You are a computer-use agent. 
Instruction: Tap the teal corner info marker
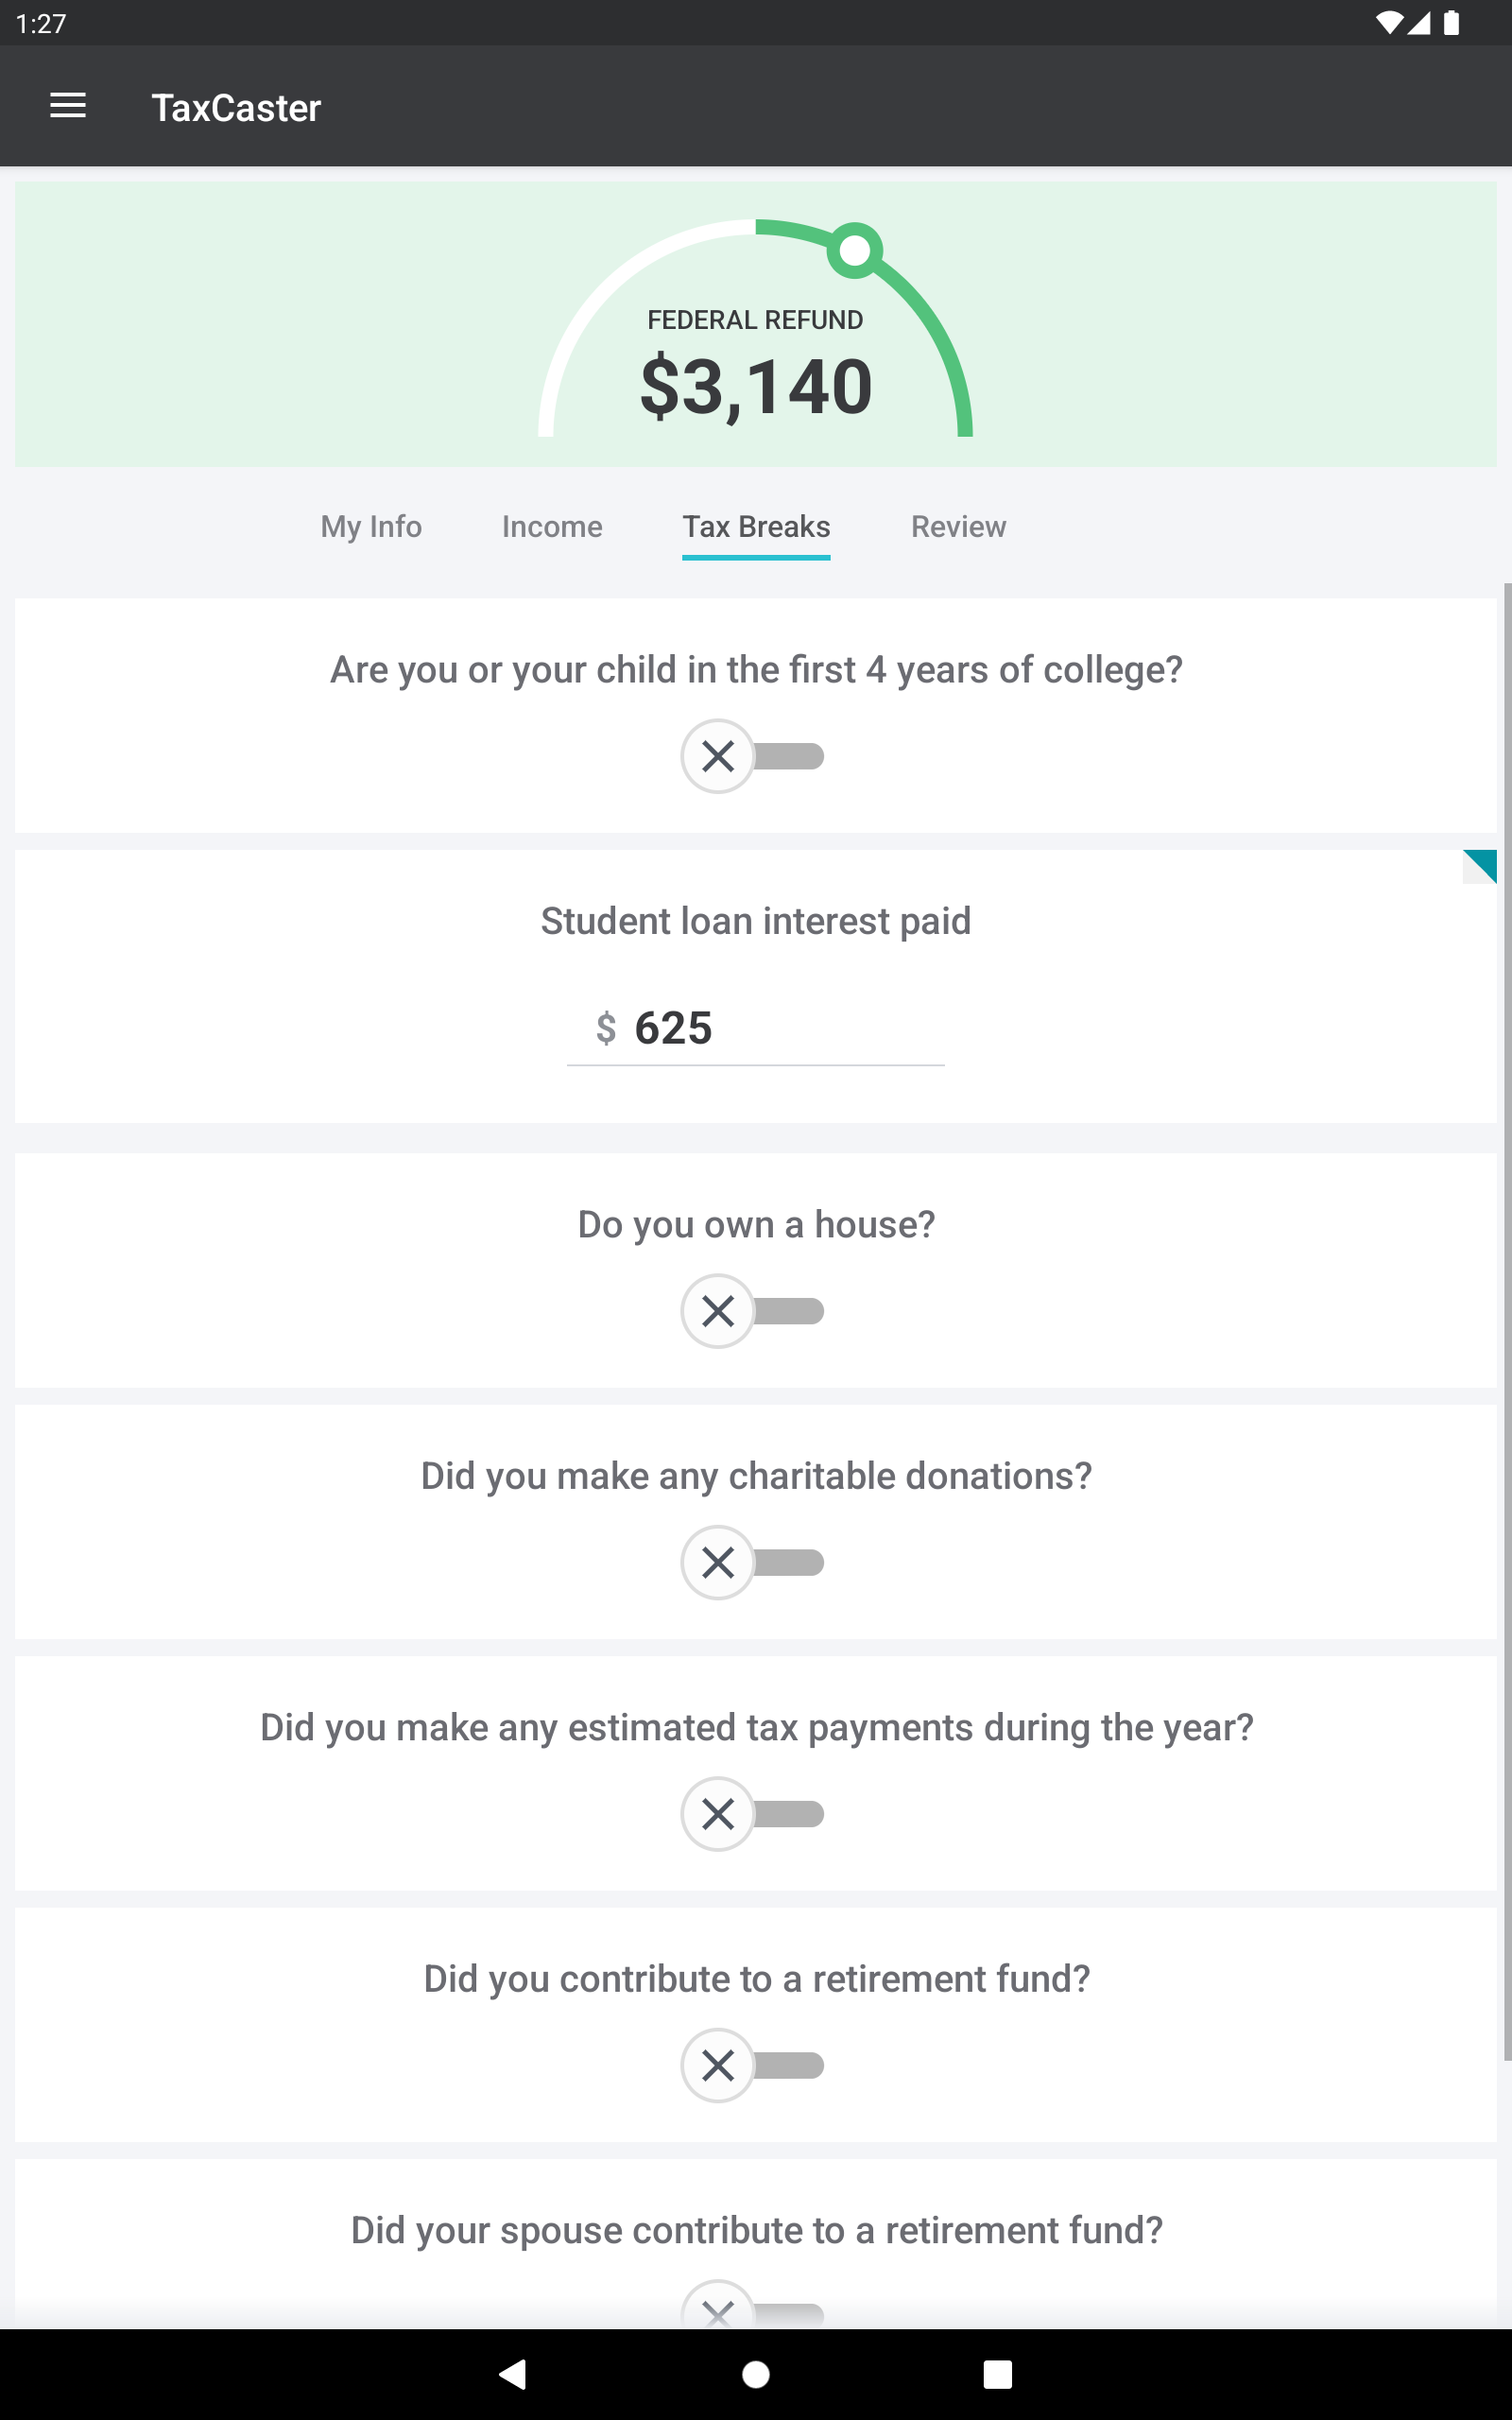click(x=1481, y=865)
